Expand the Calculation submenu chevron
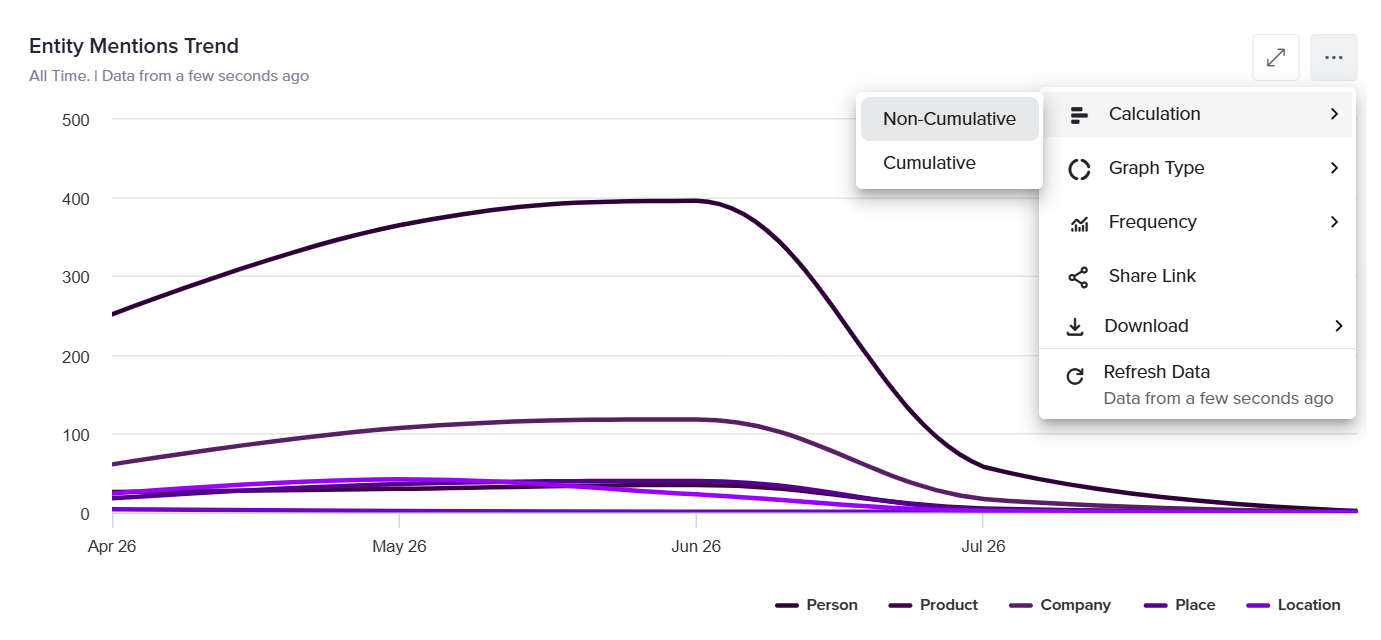The image size is (1381, 640). click(1334, 114)
